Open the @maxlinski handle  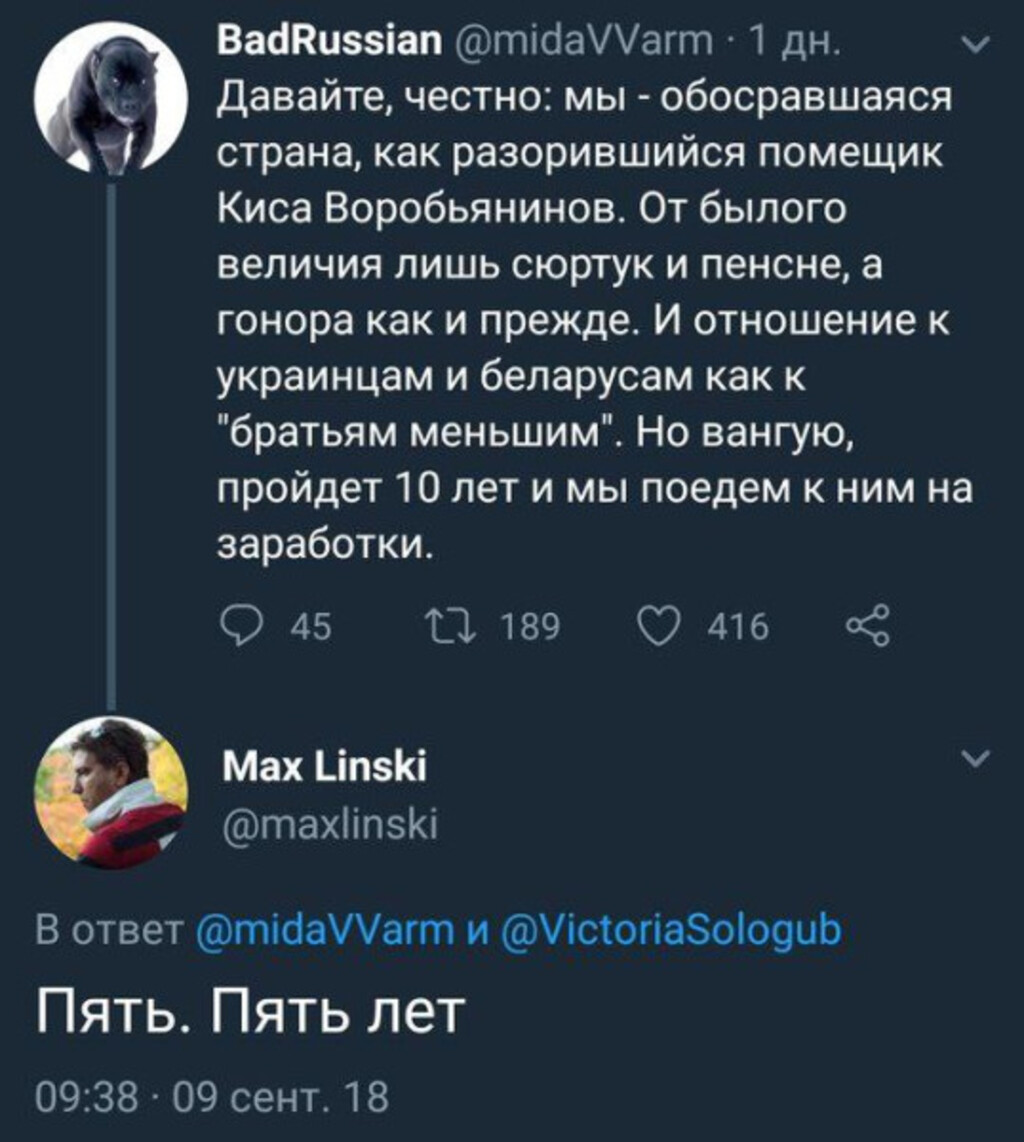[327, 826]
